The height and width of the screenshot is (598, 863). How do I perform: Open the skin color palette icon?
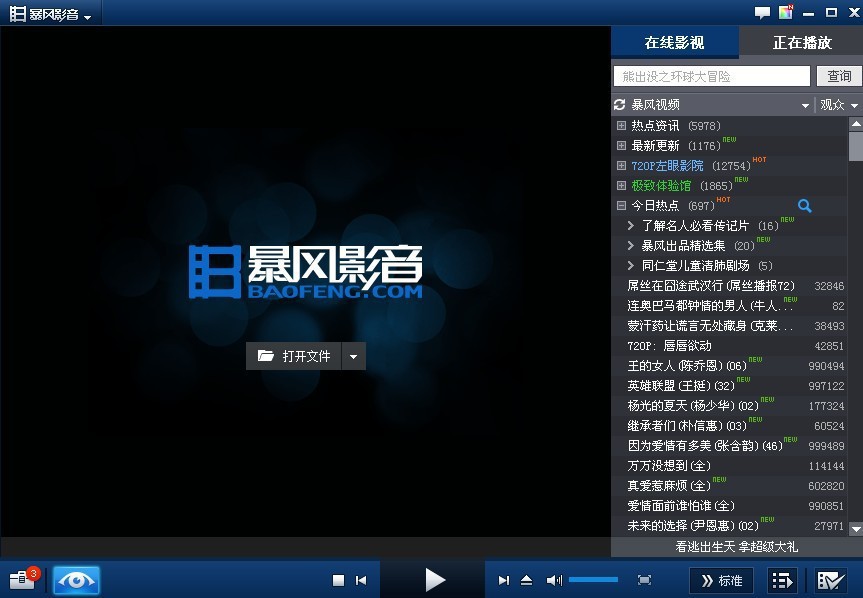pos(786,13)
